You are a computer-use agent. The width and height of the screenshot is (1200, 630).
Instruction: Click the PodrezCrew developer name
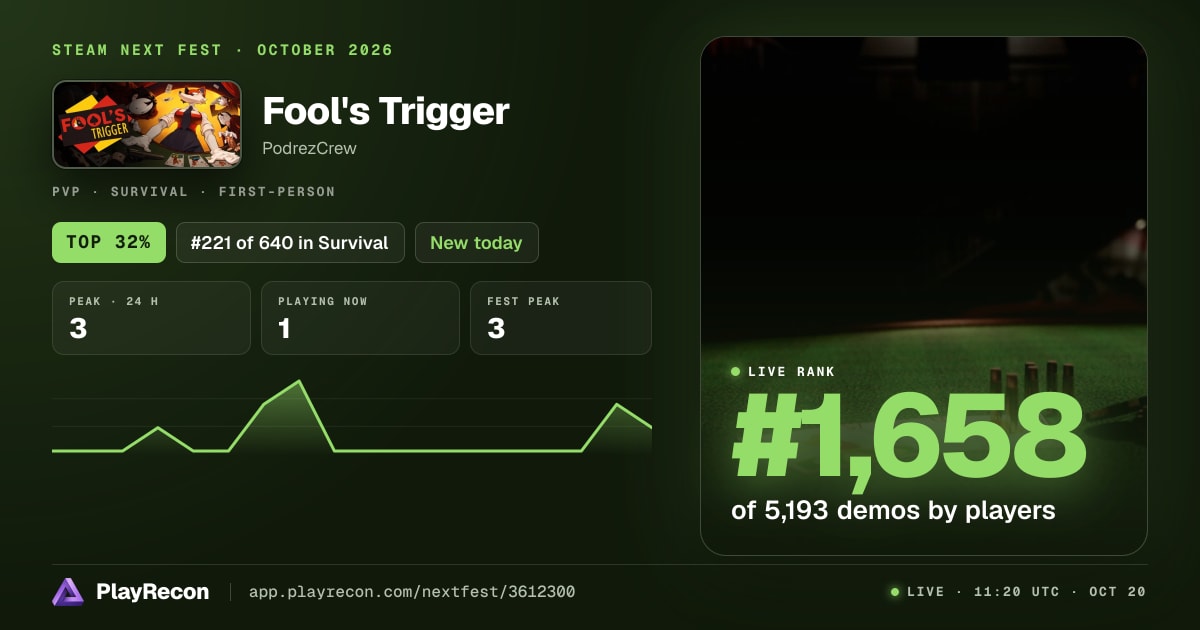tap(309, 148)
